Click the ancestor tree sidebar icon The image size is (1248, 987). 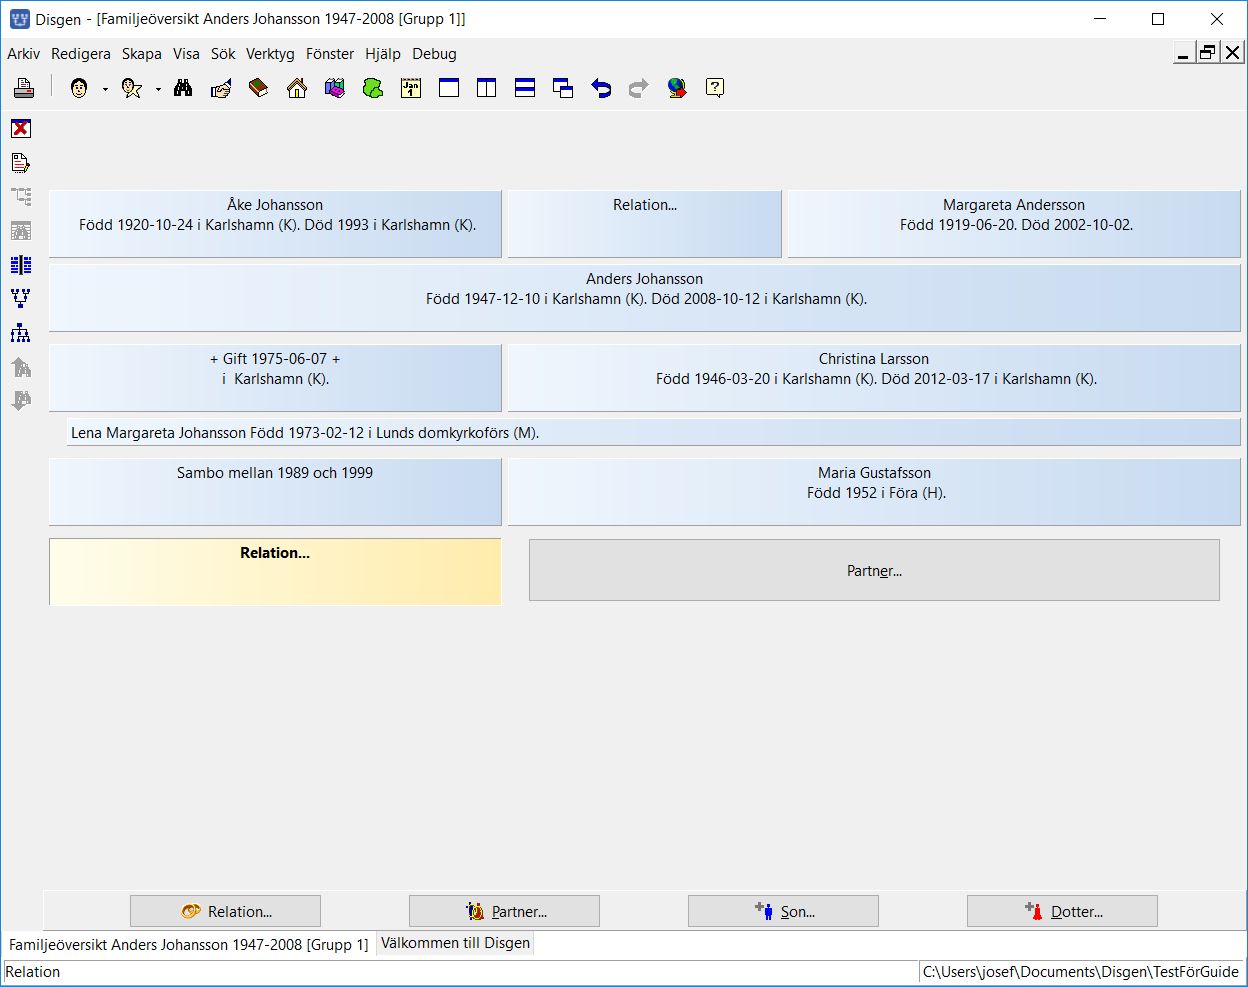[x=21, y=298]
